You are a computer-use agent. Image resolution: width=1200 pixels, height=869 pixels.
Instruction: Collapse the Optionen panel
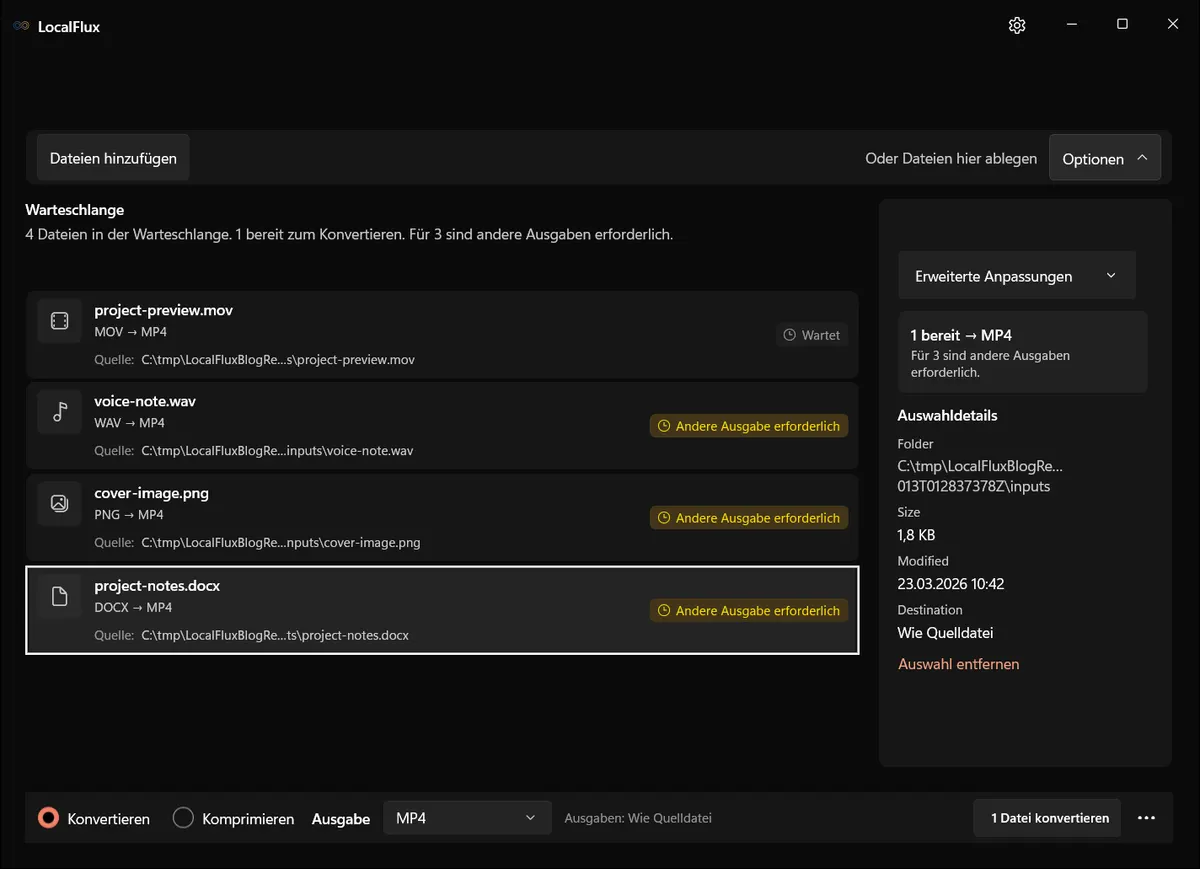(x=1104, y=158)
